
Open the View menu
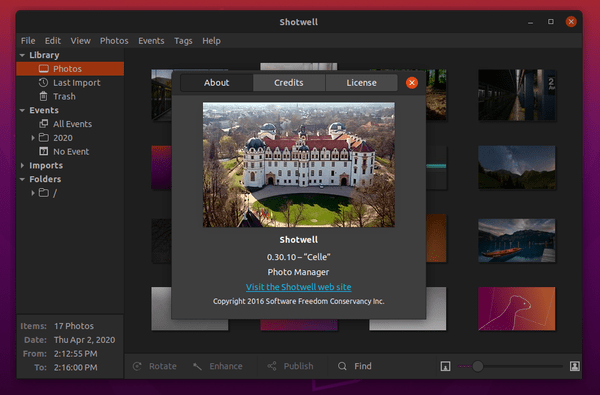80,41
